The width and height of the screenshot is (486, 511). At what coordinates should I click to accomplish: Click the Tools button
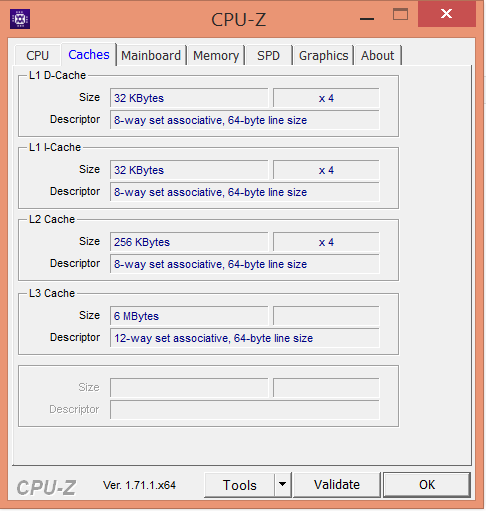tap(240, 485)
